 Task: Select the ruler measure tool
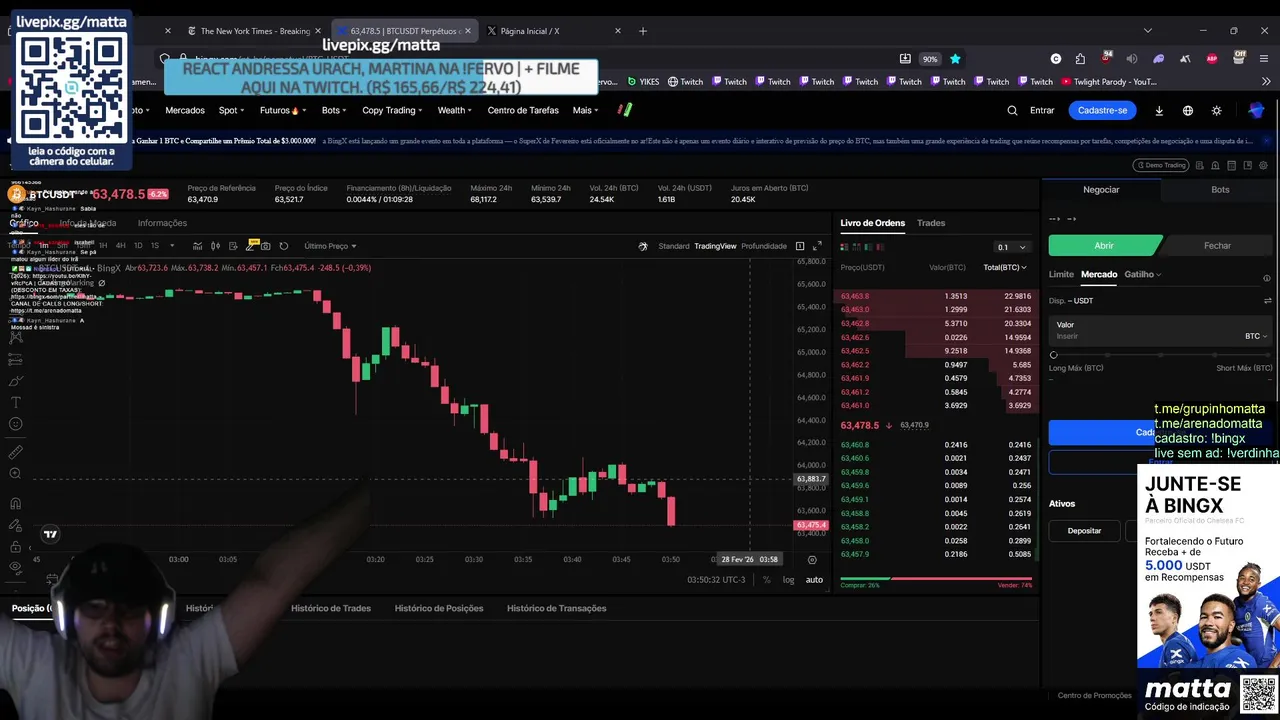click(x=16, y=452)
